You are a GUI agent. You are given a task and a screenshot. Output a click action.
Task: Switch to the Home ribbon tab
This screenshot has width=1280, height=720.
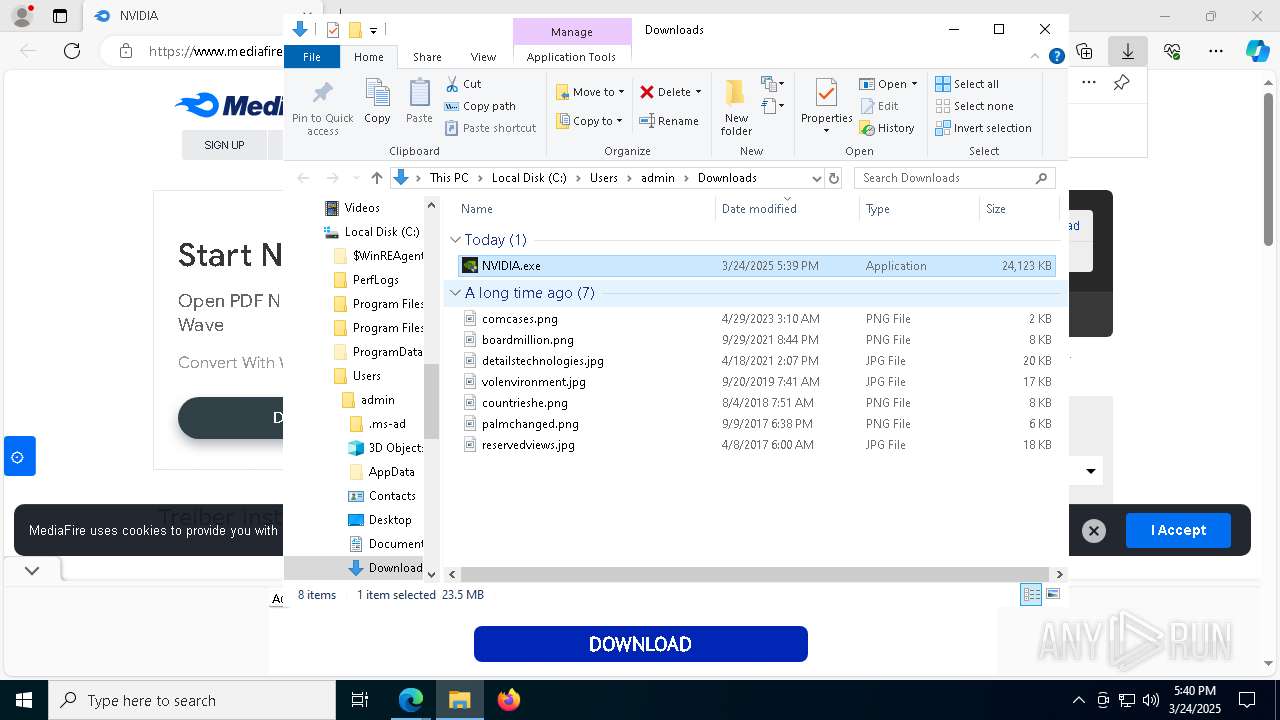(368, 57)
